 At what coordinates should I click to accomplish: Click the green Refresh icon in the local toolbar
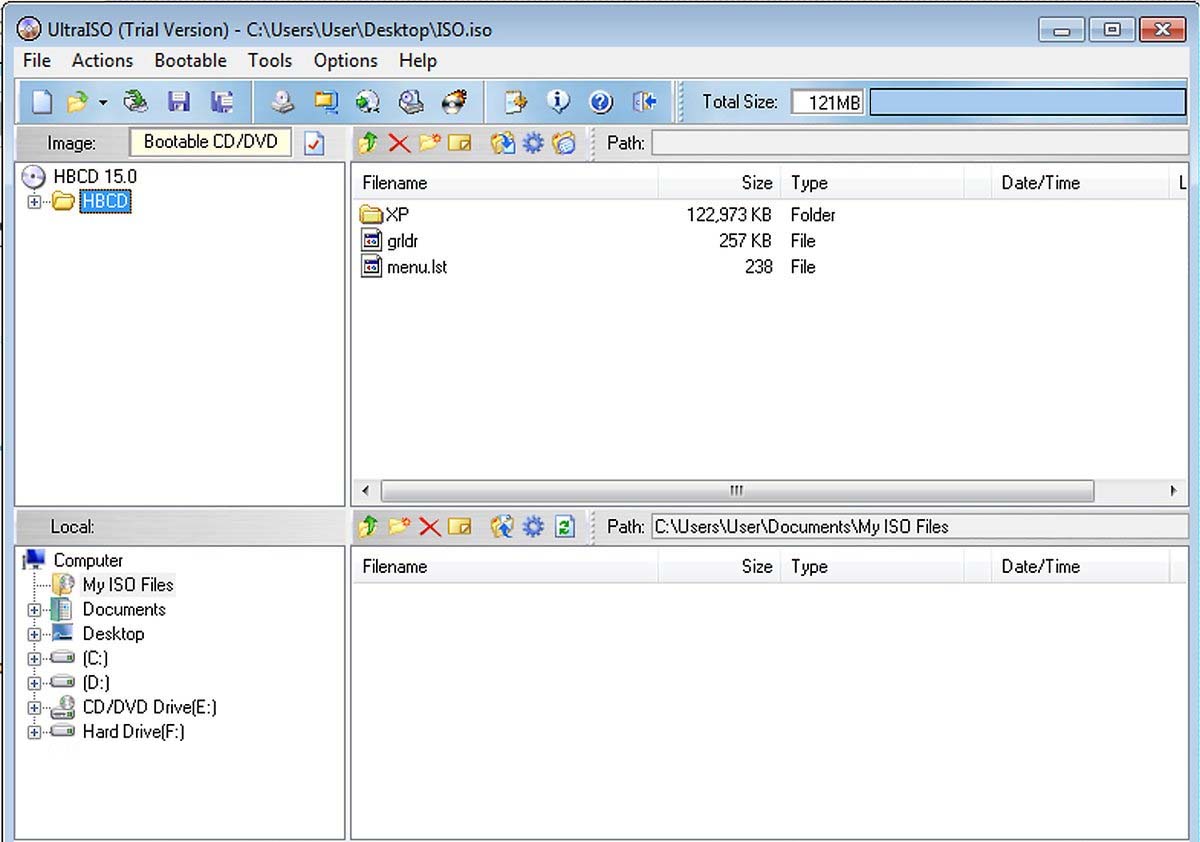coord(565,526)
